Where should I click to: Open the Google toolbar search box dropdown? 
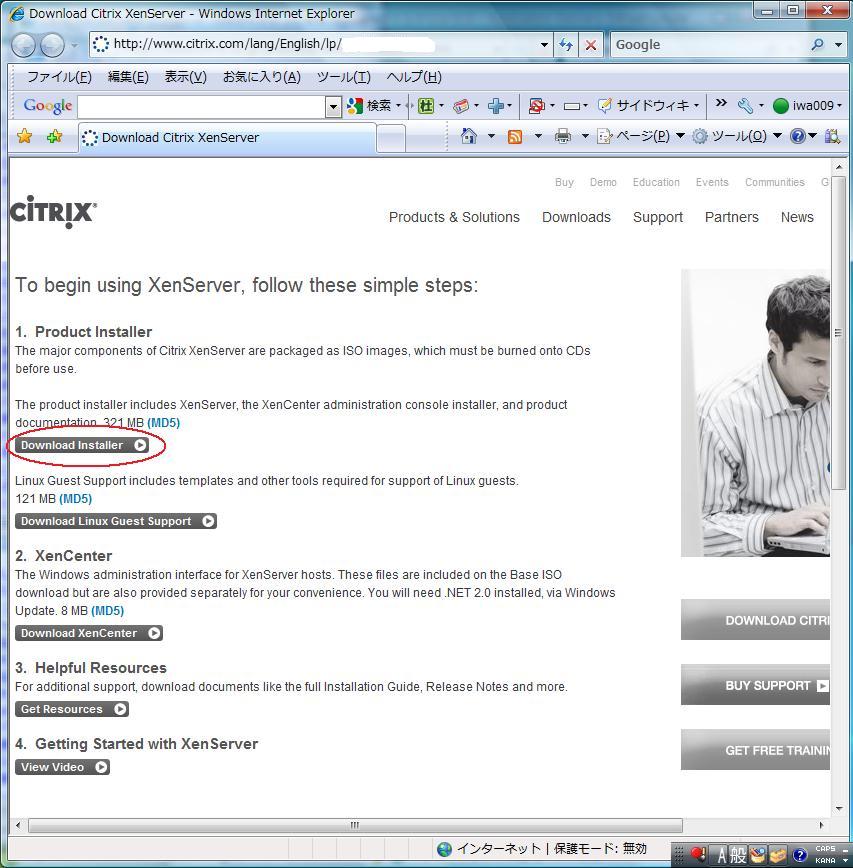[333, 106]
